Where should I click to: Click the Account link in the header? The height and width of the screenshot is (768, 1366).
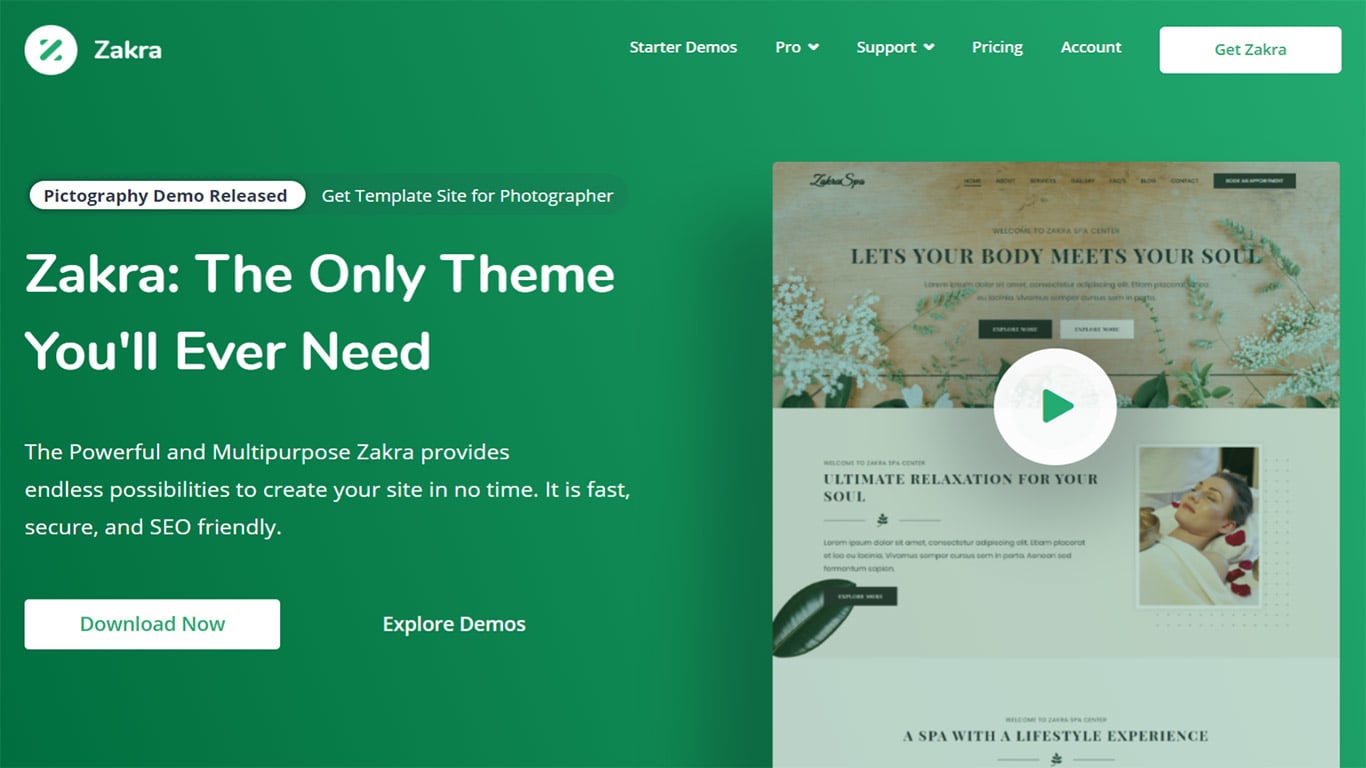pyautogui.click(x=1091, y=47)
